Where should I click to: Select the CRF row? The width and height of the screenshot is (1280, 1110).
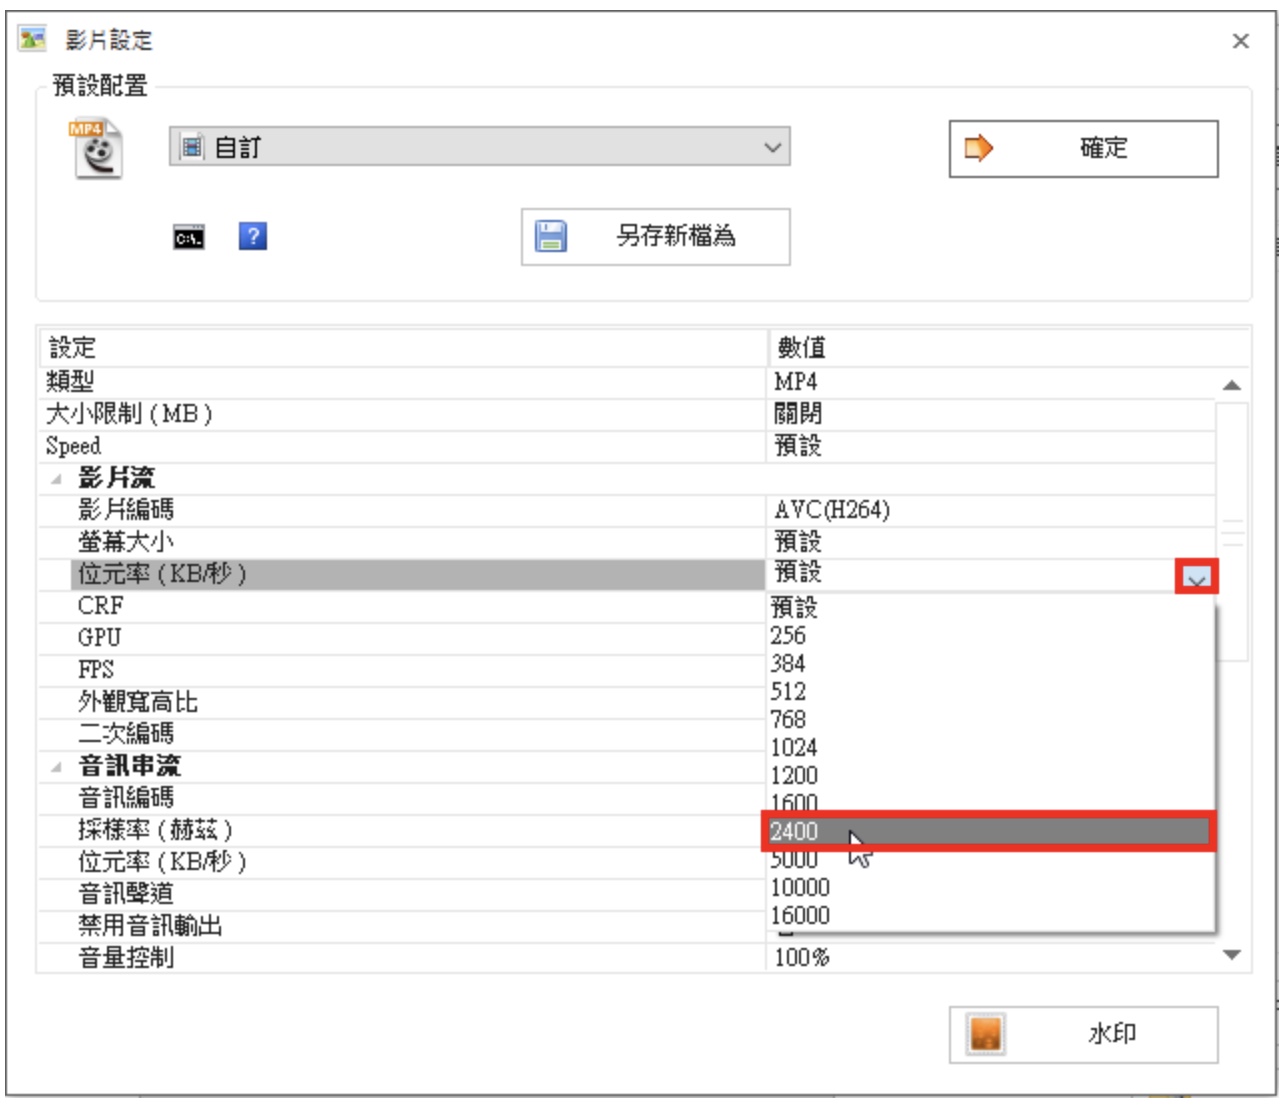(x=403, y=606)
